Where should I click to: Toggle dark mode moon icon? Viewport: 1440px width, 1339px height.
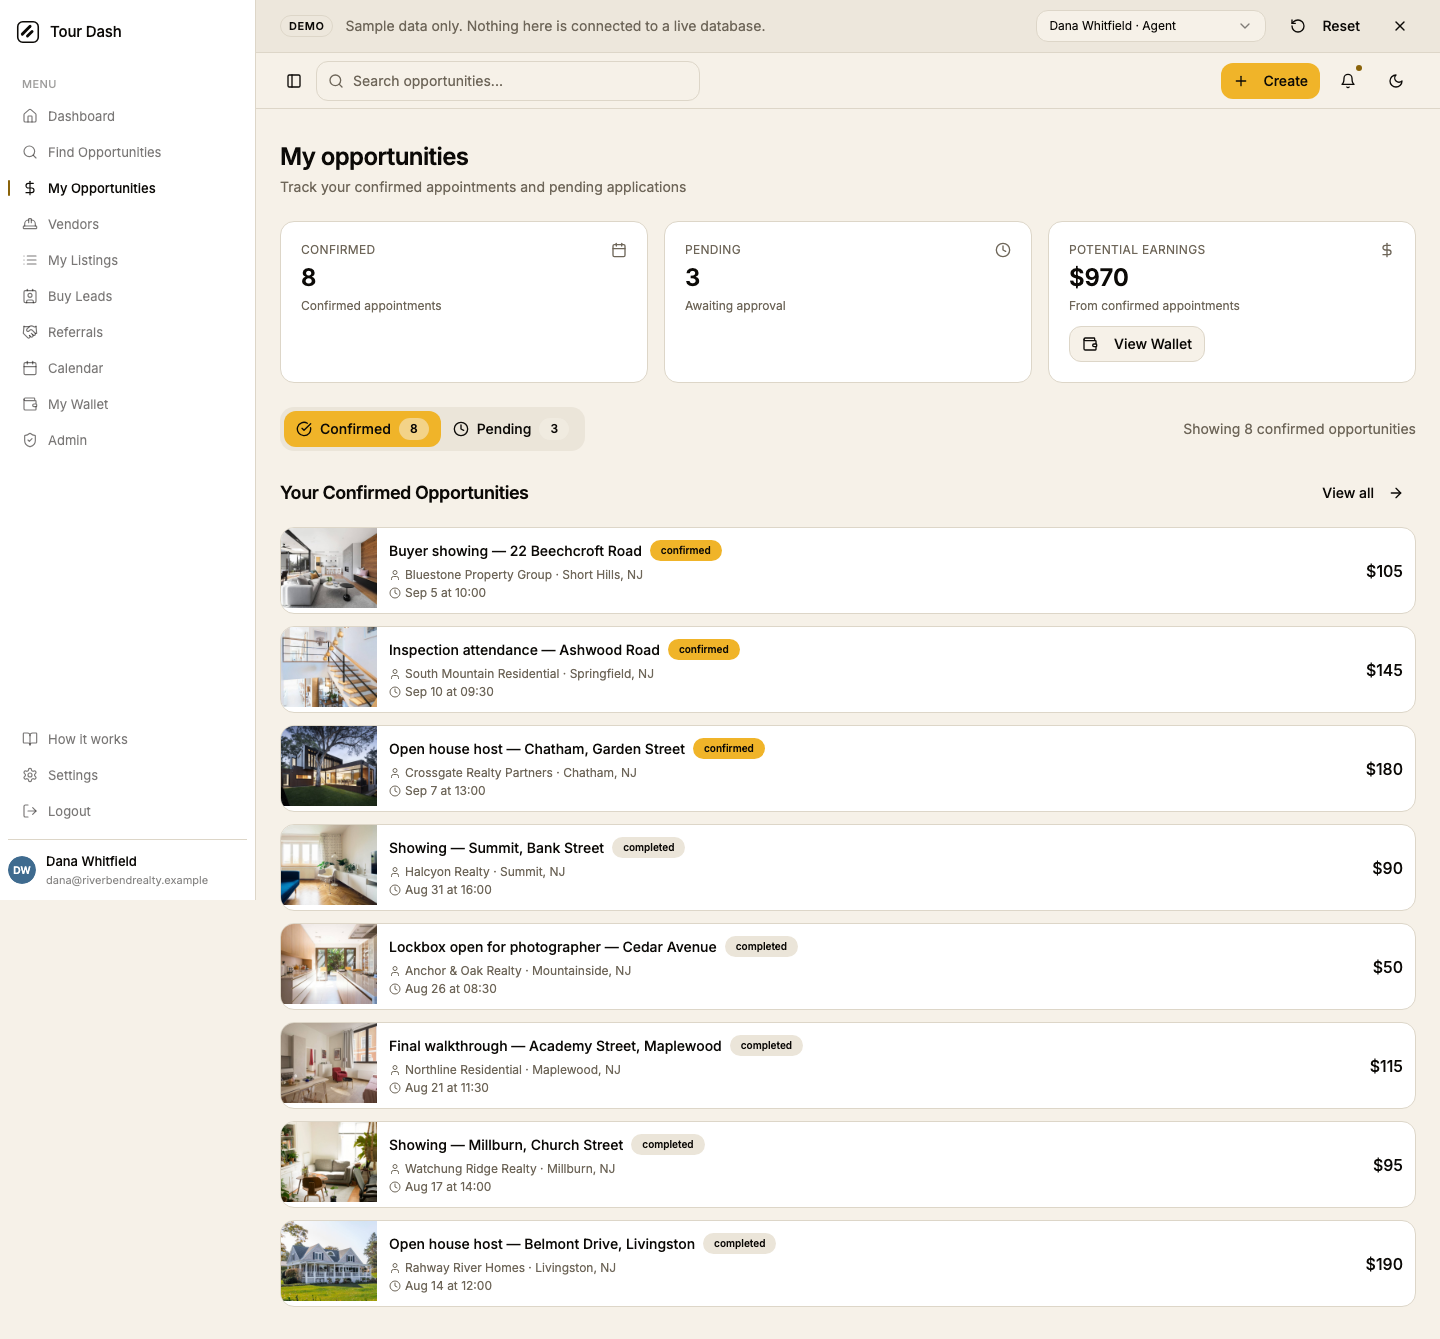click(1396, 81)
